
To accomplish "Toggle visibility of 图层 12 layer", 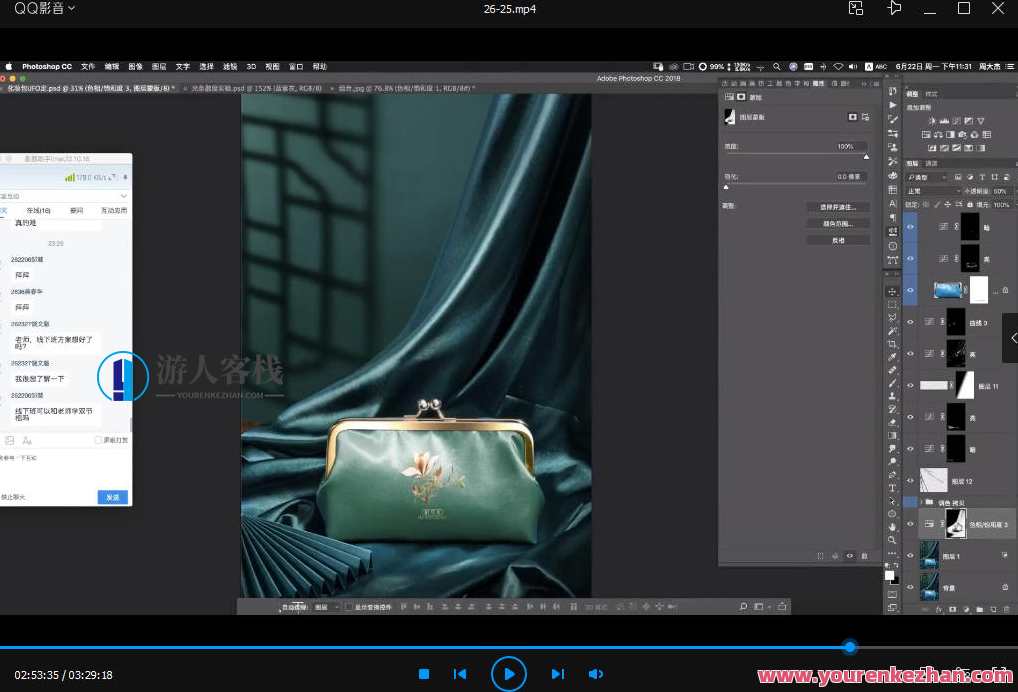I will [x=910, y=480].
